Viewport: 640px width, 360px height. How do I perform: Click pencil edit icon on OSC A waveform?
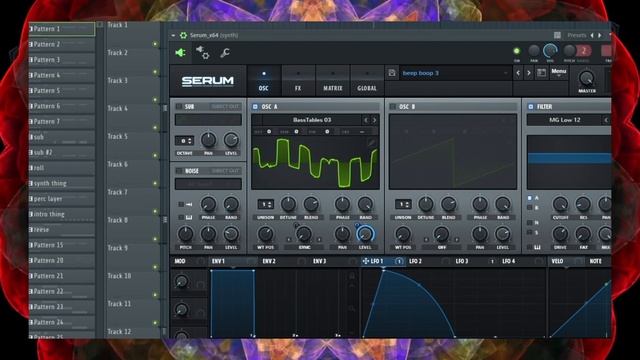point(371,142)
